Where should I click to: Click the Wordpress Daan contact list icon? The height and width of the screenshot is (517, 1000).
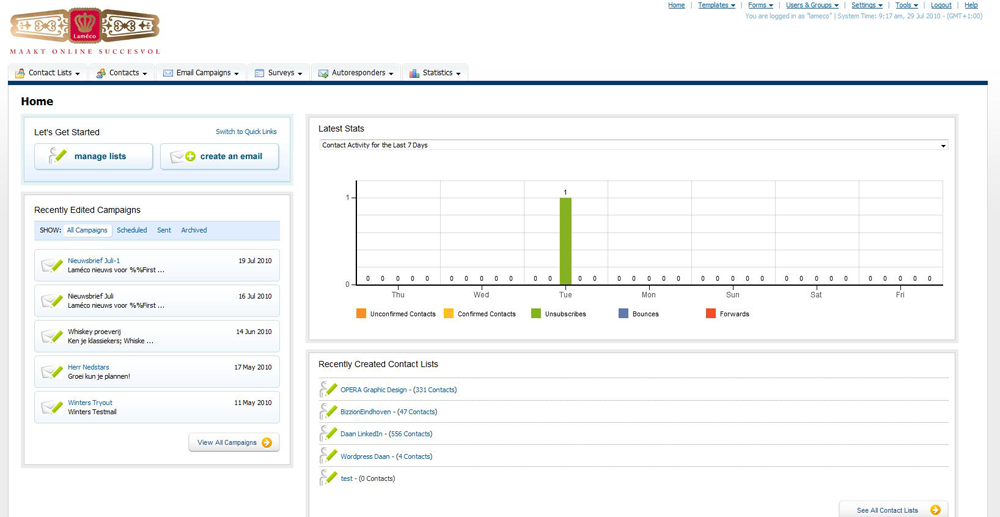tap(328, 456)
